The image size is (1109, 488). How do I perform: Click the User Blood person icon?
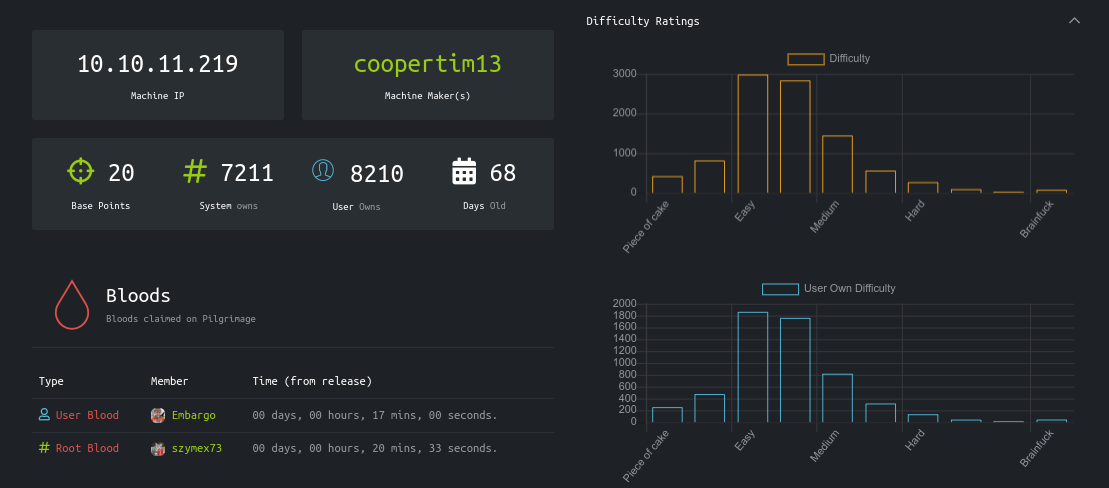tap(44, 415)
